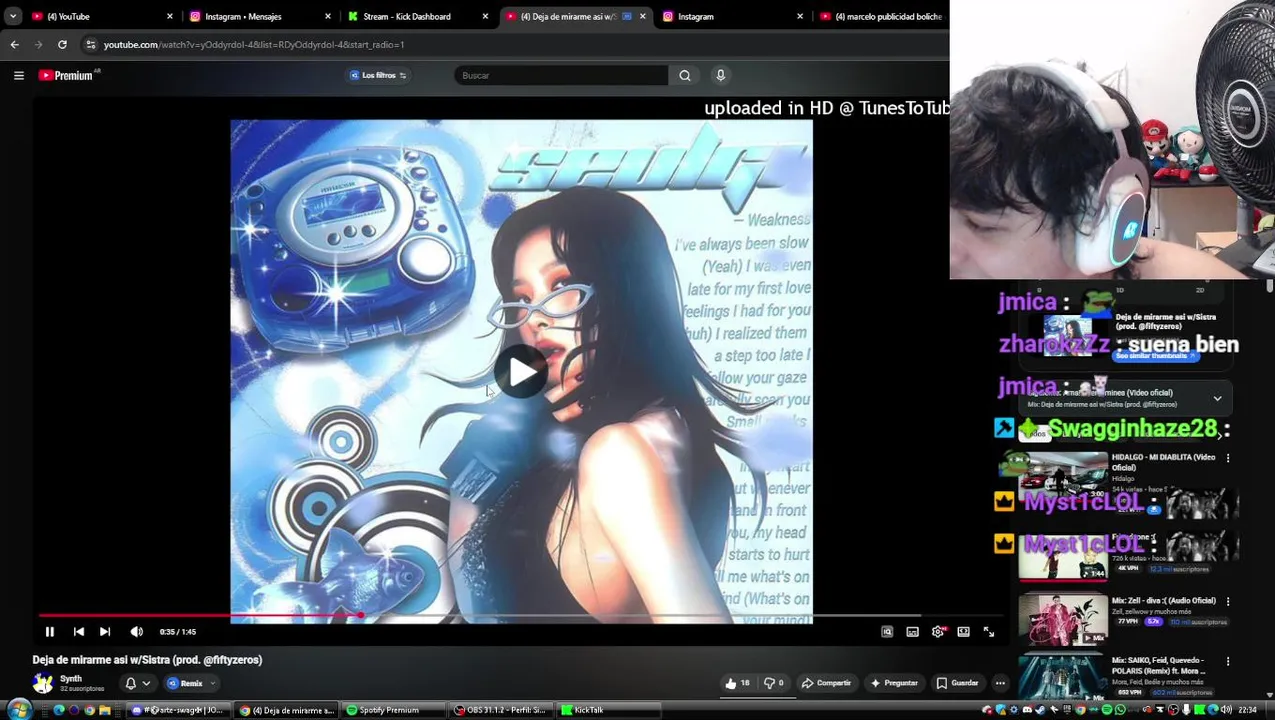Image resolution: width=1275 pixels, height=720 pixels.
Task: Open the file explorer folder taskbar icon
Action: point(105,710)
